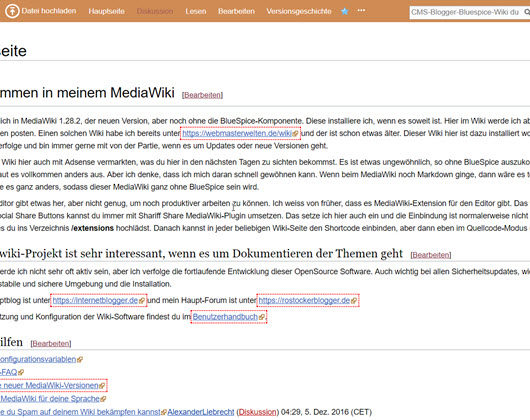The image size is (530, 420).
Task: Click the external-link icon after 'bekämpfen kannst'
Action: click(164, 413)
